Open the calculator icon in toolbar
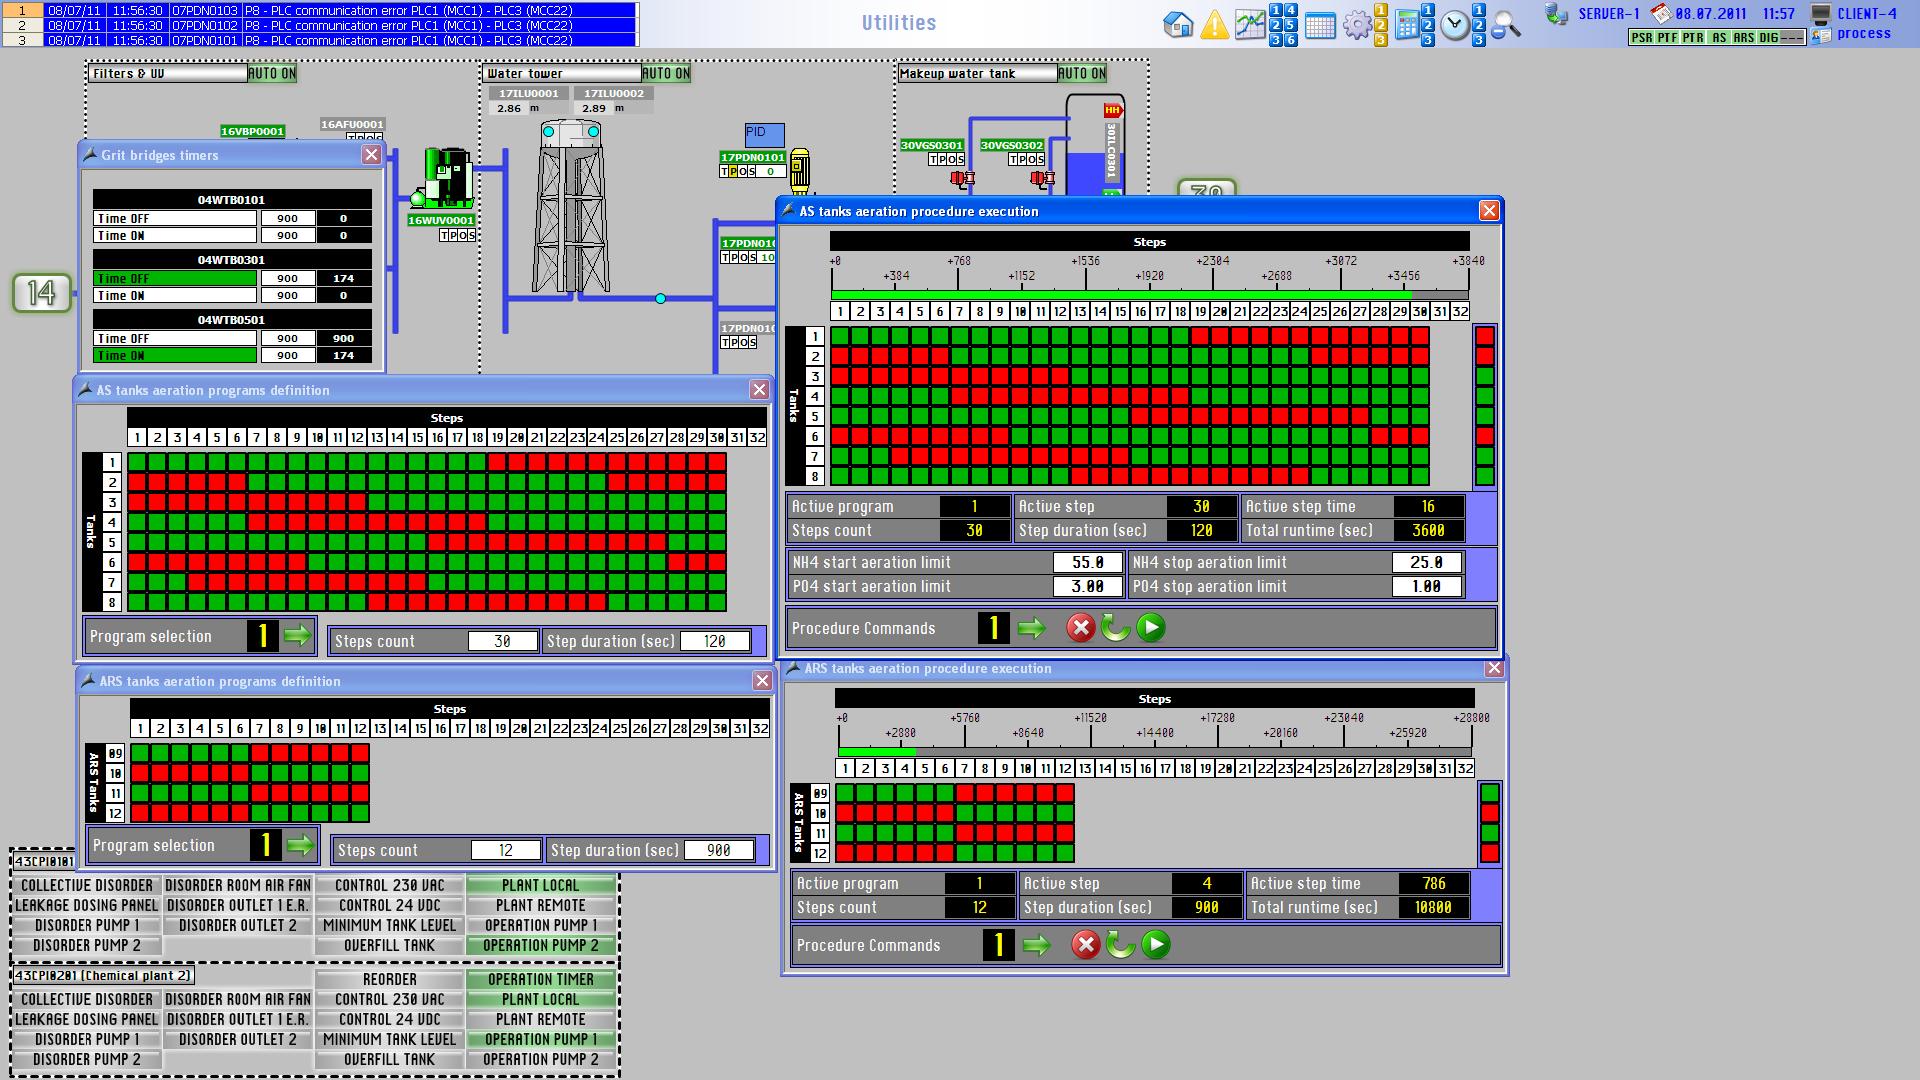Image resolution: width=1920 pixels, height=1080 pixels. point(1406,25)
